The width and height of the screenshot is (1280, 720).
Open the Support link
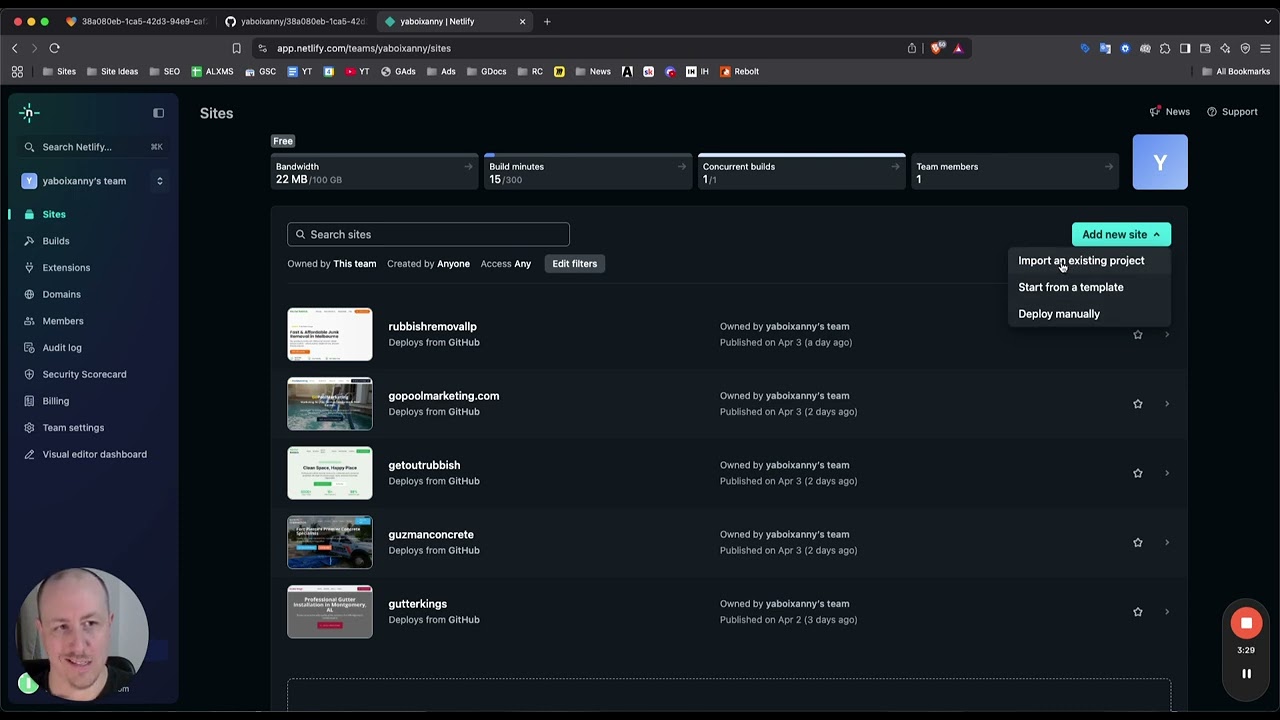[x=1232, y=112]
